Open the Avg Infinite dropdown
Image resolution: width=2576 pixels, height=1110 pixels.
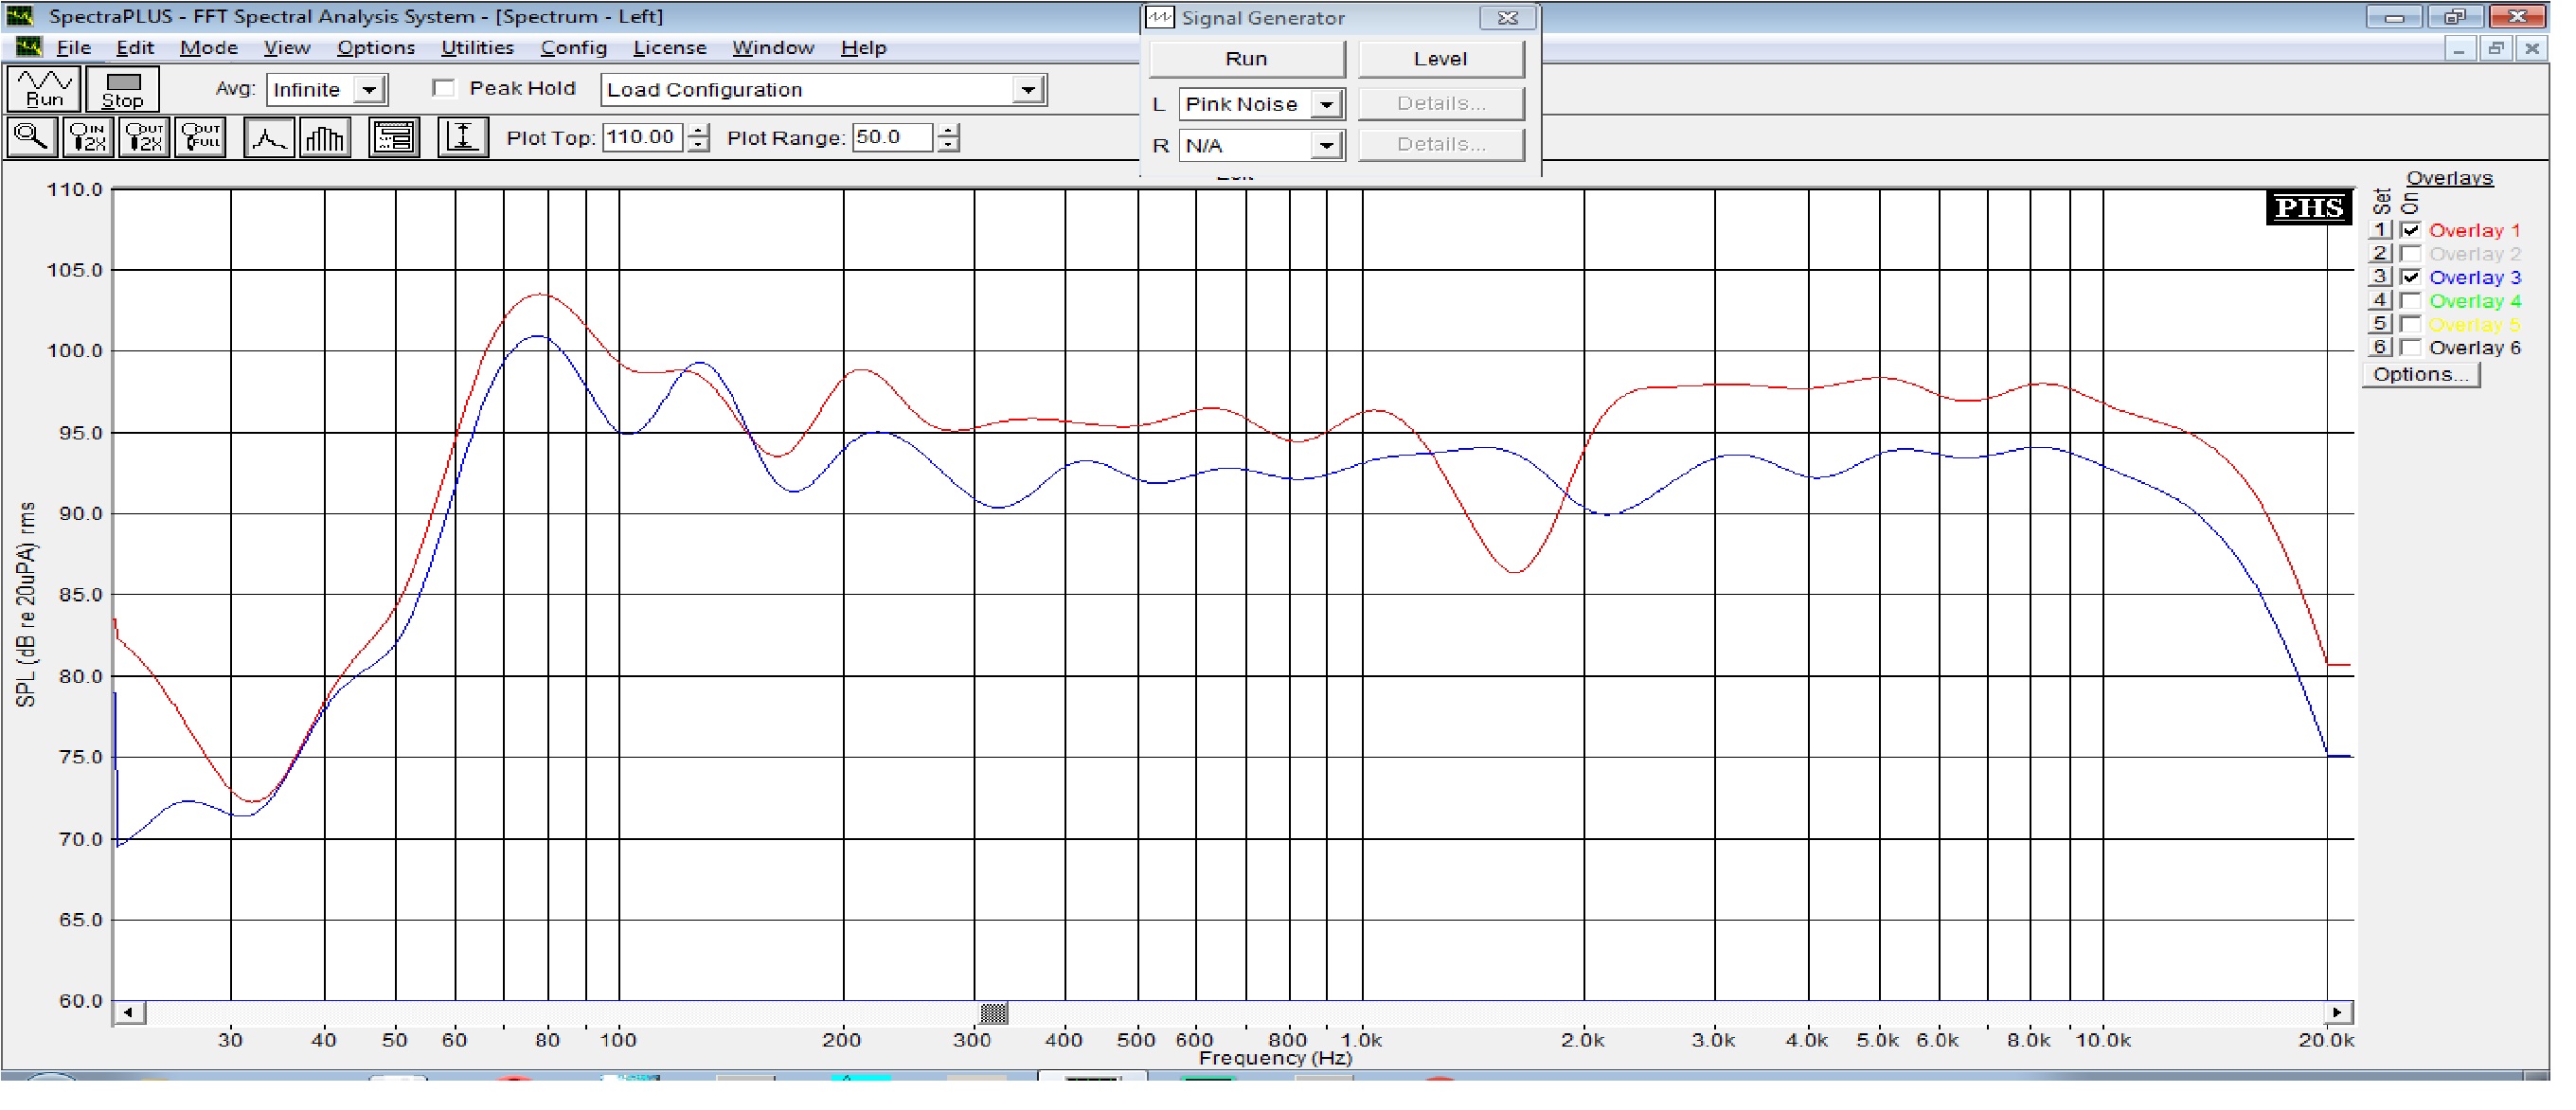[369, 90]
